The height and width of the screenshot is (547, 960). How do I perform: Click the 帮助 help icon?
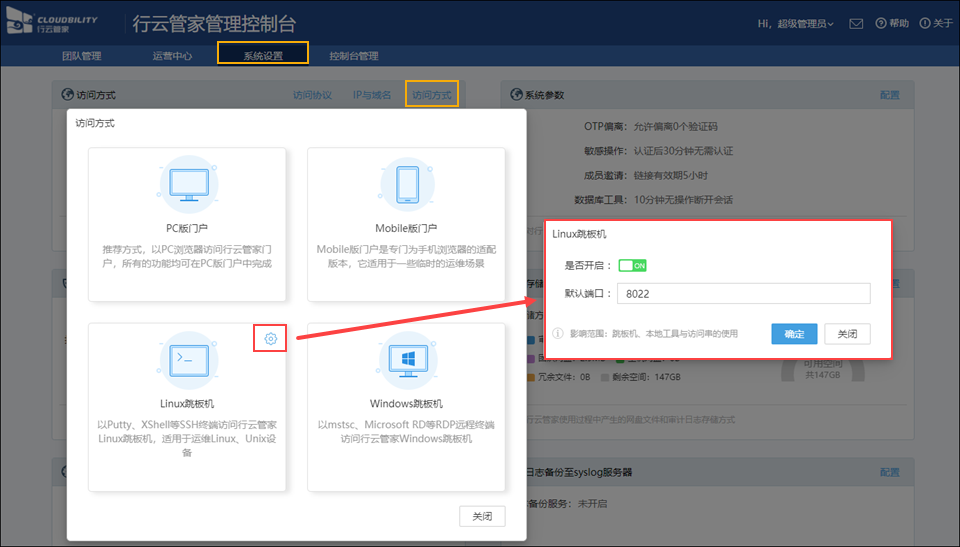click(881, 24)
